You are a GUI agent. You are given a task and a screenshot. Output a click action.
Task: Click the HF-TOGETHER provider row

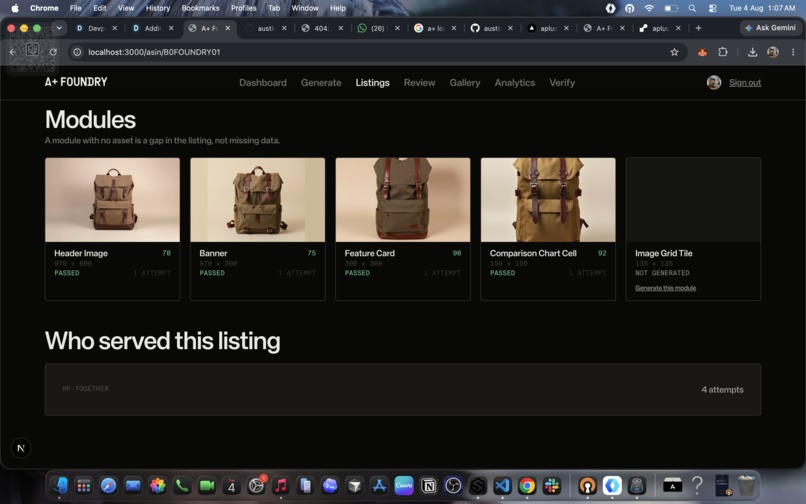coord(403,389)
